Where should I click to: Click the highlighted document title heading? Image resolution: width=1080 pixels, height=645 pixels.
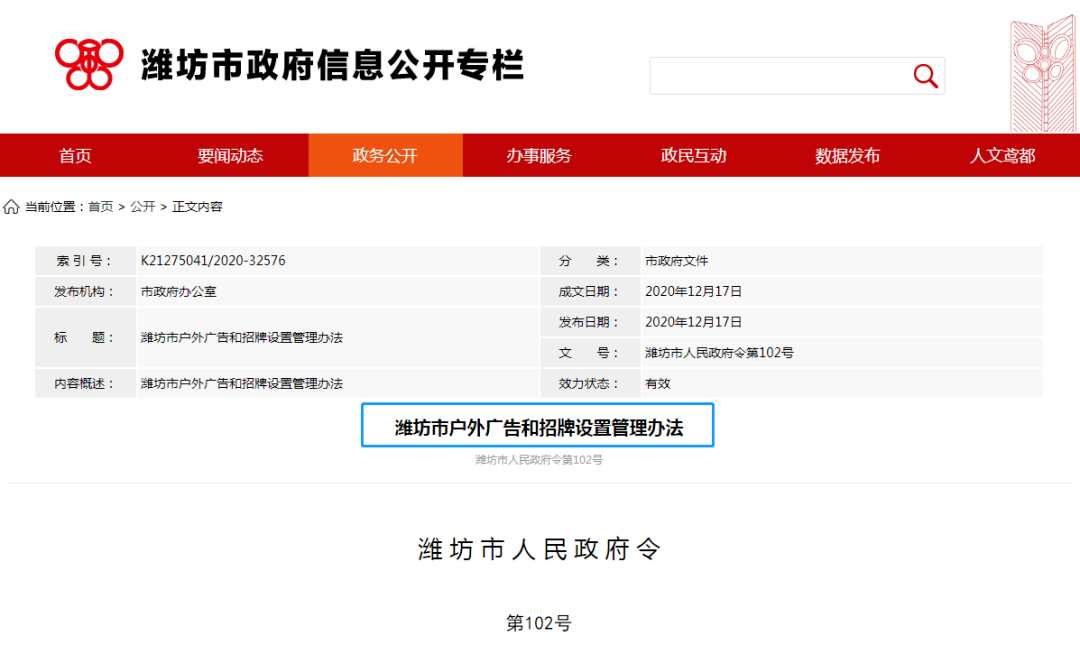click(538, 427)
